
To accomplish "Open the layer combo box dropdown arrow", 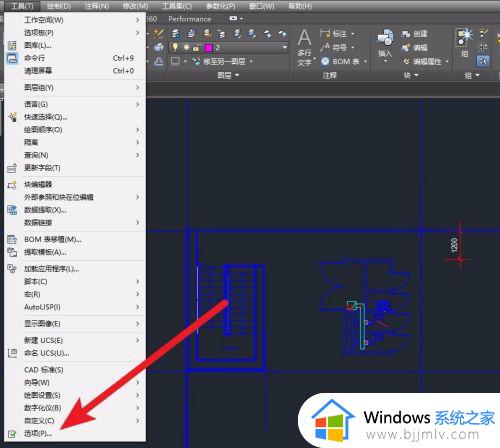I will (x=284, y=48).
